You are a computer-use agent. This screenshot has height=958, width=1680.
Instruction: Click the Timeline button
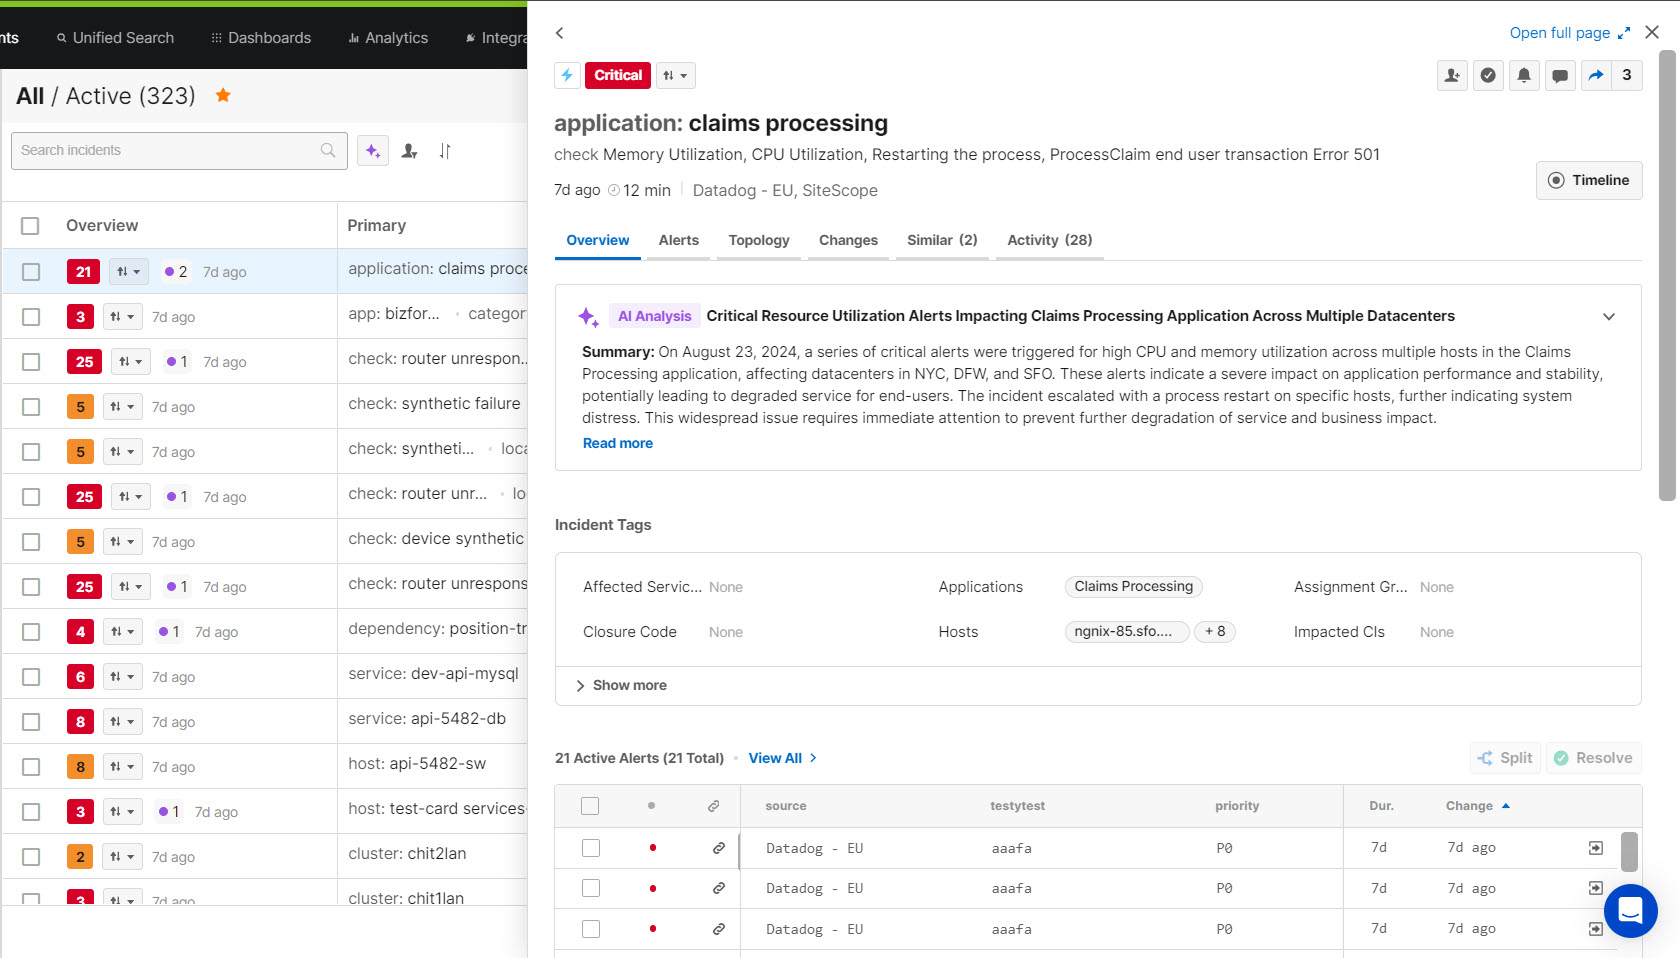click(x=1588, y=180)
